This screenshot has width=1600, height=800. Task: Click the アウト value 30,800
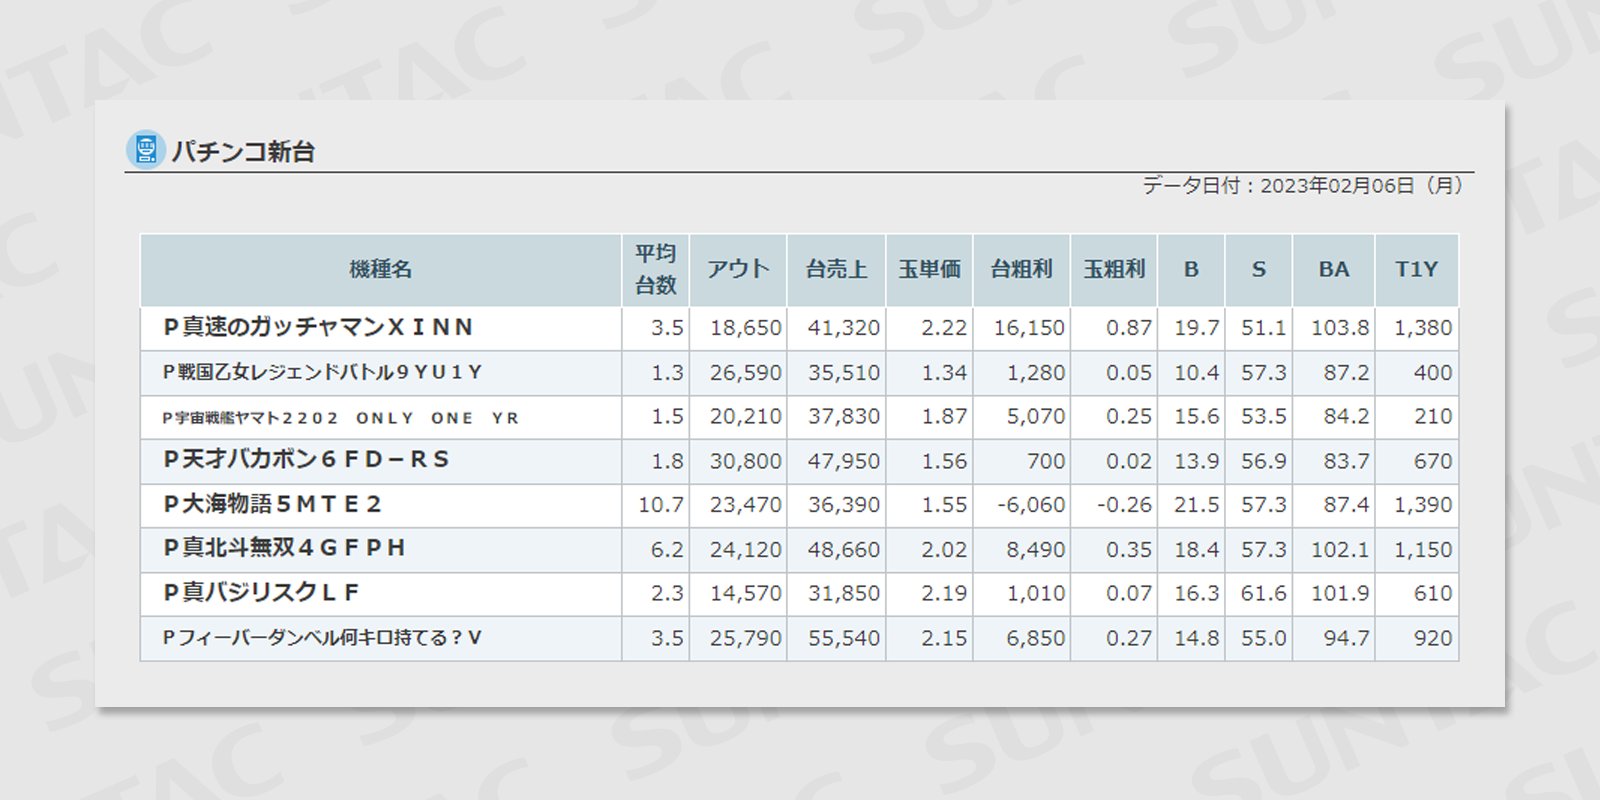pos(746,461)
